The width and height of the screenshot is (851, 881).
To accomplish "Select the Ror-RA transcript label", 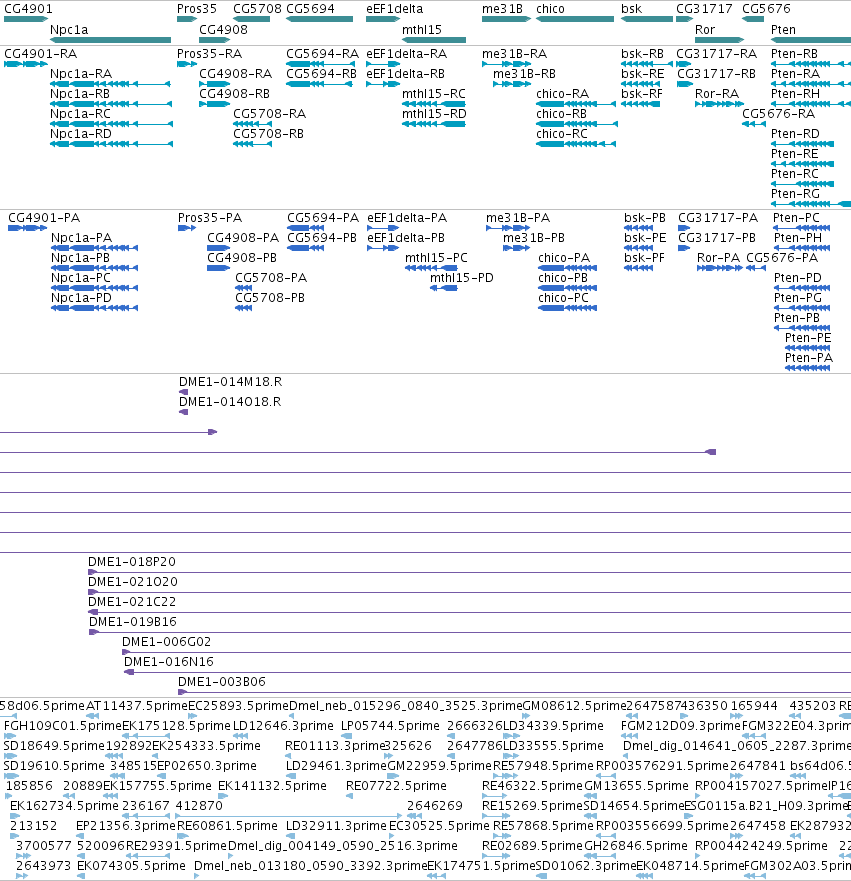I will click(717, 94).
